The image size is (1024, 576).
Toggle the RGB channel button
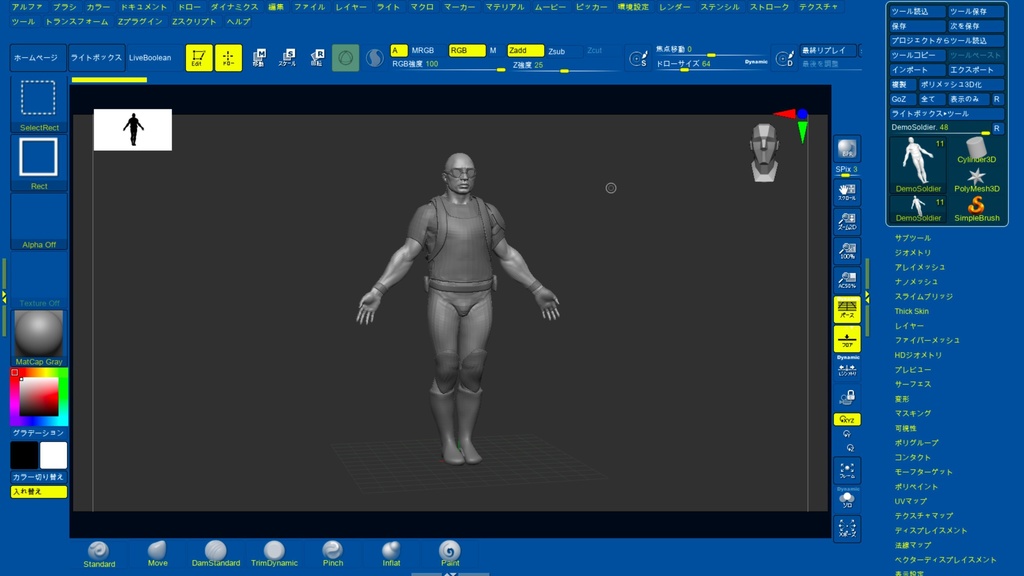[x=467, y=50]
